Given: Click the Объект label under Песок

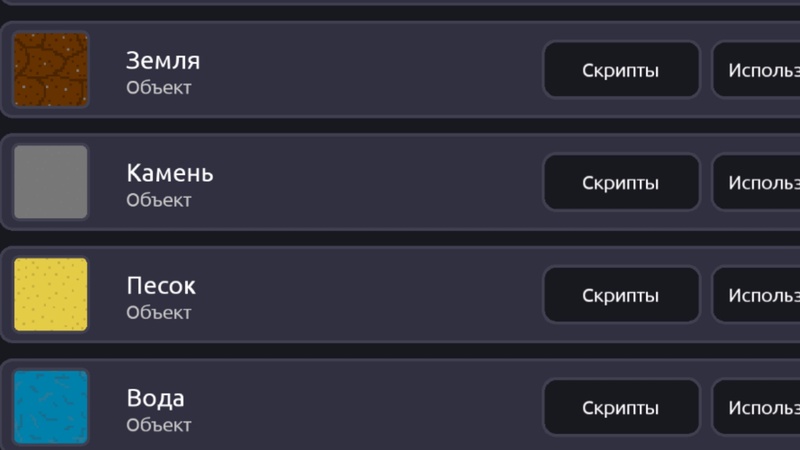Looking at the screenshot, I should coord(159,312).
